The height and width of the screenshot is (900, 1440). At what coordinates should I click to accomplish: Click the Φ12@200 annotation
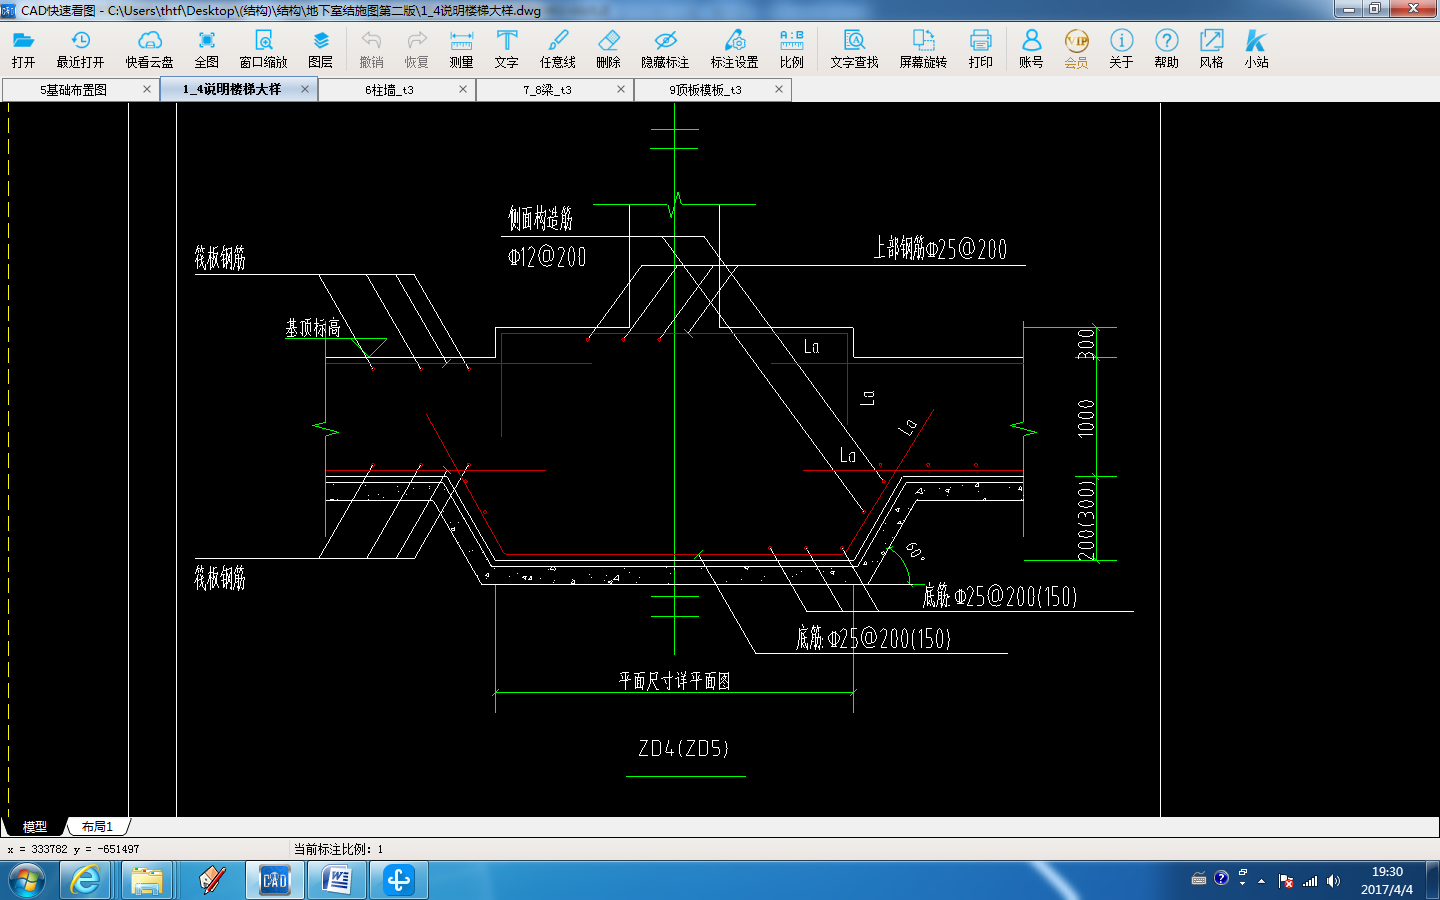click(x=546, y=257)
